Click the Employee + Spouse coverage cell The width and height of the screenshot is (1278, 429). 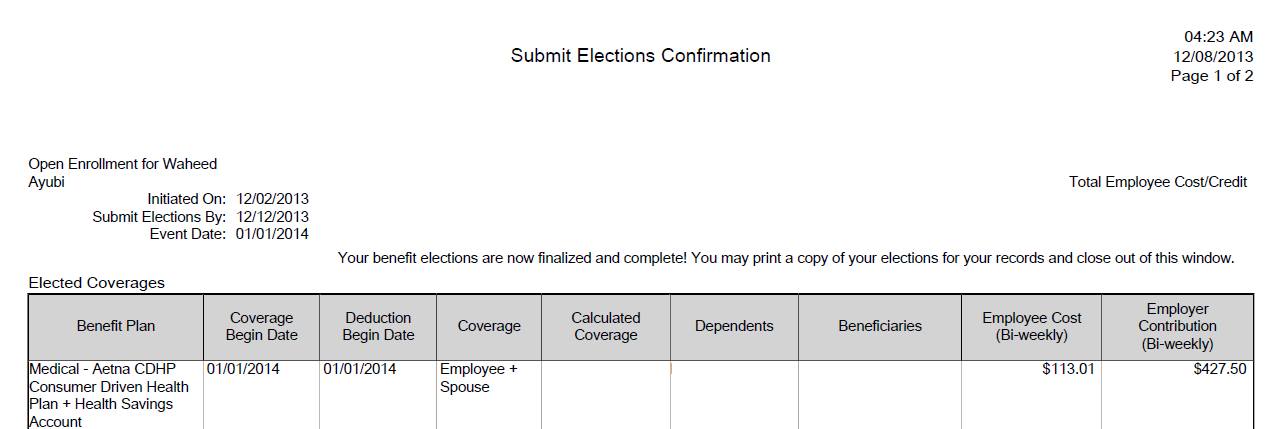pos(478,378)
